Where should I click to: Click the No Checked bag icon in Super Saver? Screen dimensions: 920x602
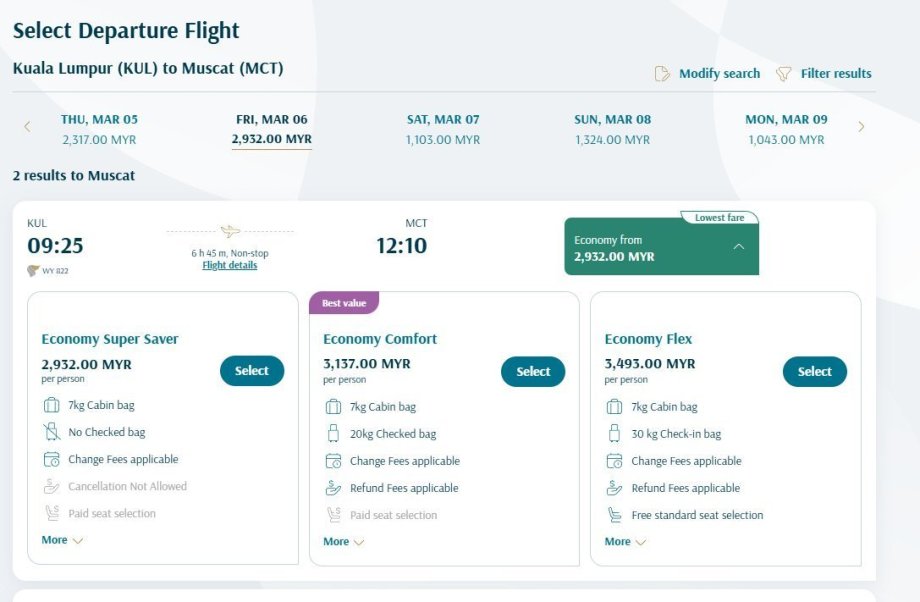point(52,432)
